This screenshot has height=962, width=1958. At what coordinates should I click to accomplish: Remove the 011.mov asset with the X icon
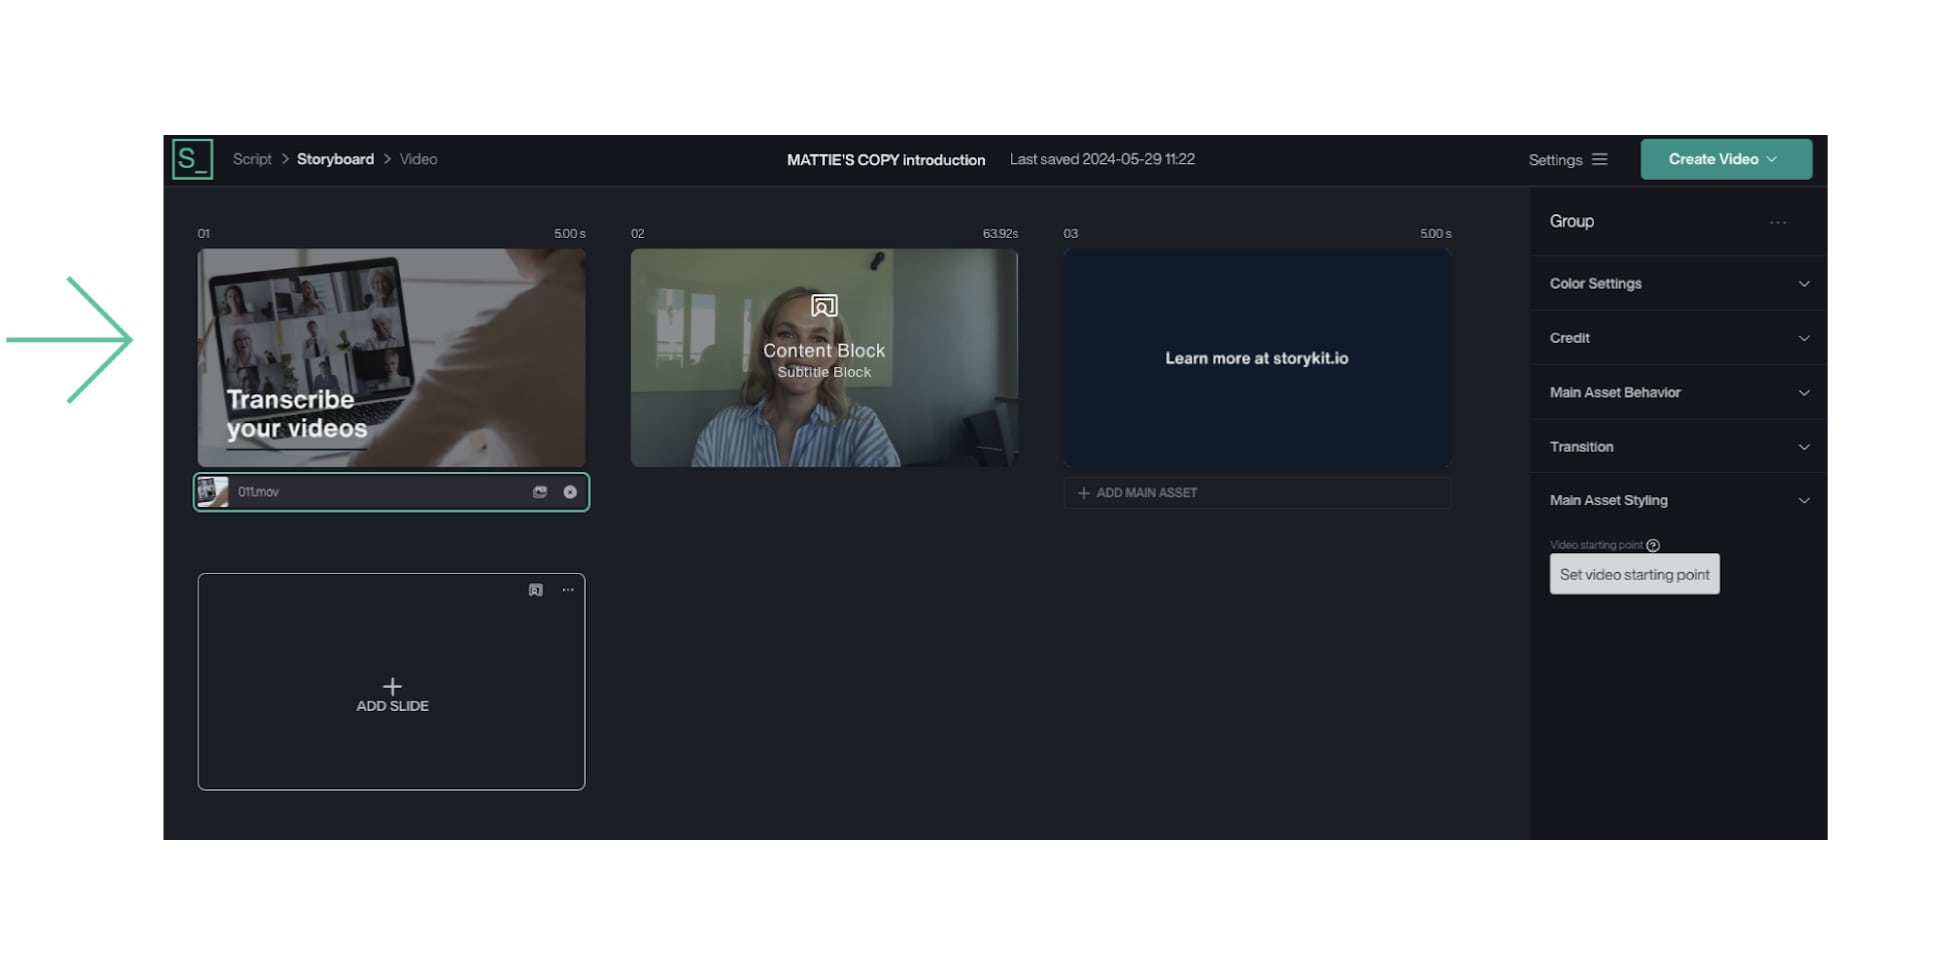570,492
